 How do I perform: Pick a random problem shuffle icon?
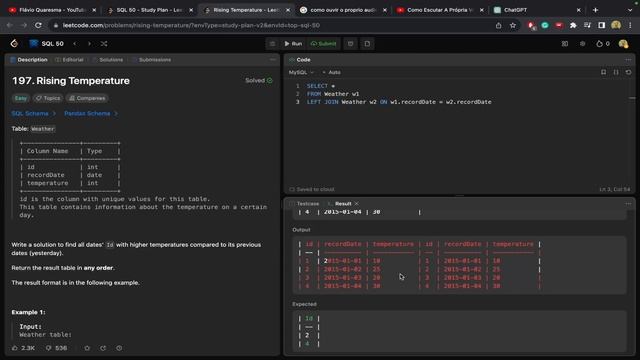pyautogui.click(x=104, y=43)
